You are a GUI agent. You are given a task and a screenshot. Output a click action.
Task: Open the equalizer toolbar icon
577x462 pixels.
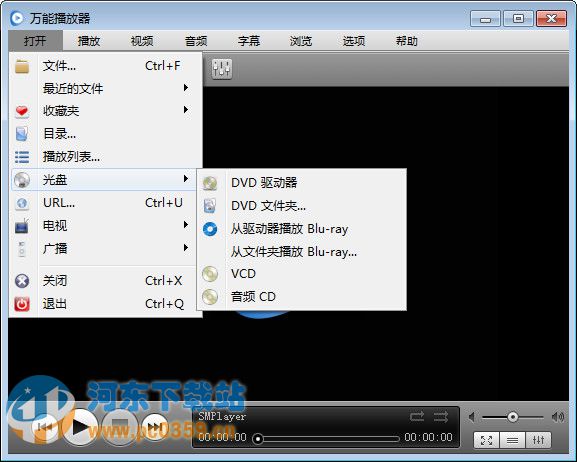[x=222, y=68]
